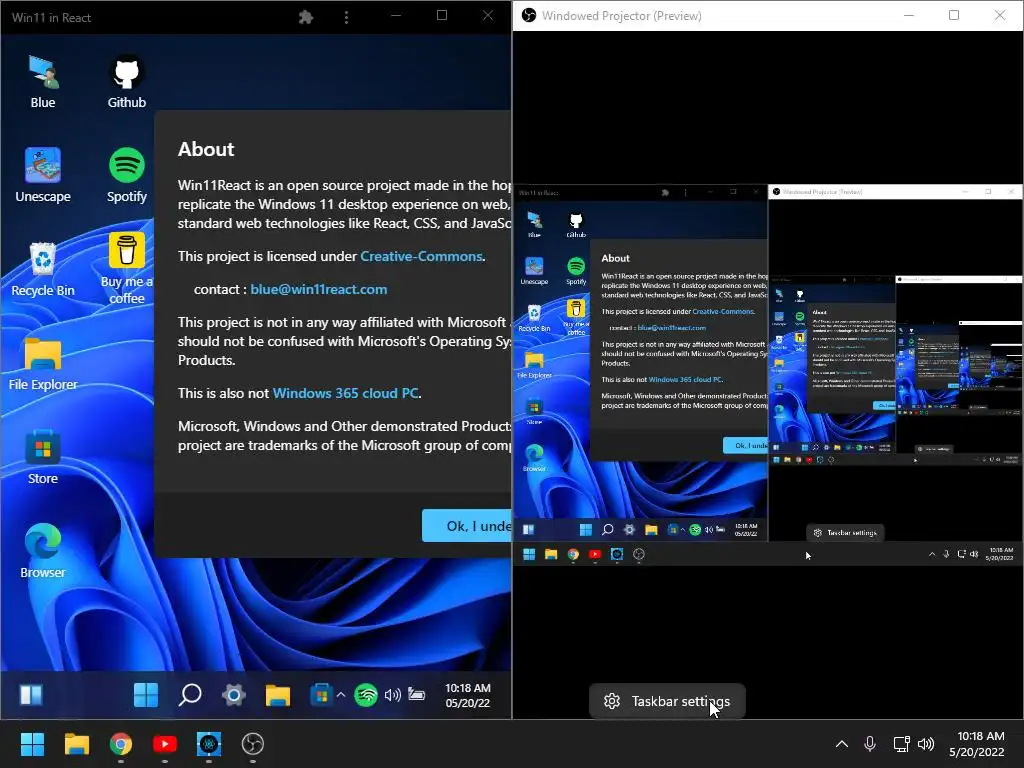Maximize the Windowed Projector window

click(x=953, y=15)
